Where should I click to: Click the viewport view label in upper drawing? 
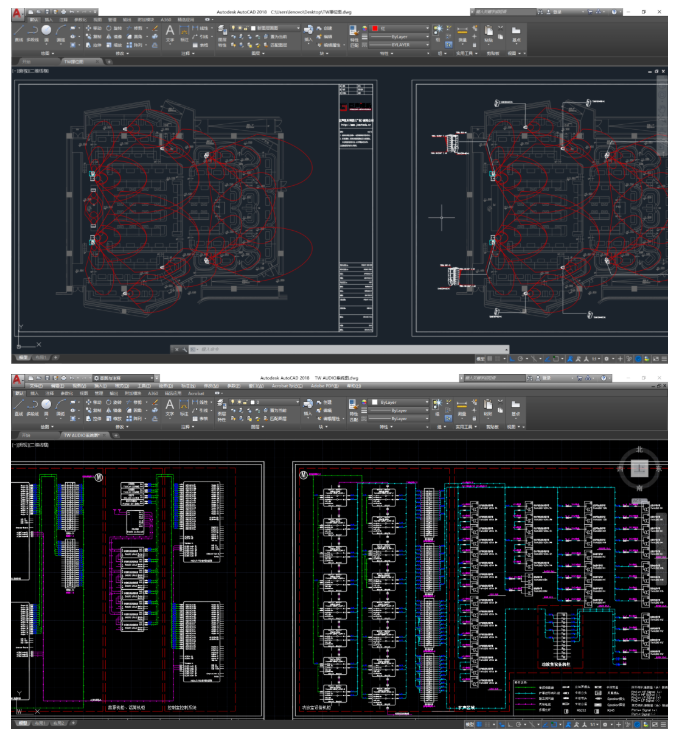(x=36, y=72)
